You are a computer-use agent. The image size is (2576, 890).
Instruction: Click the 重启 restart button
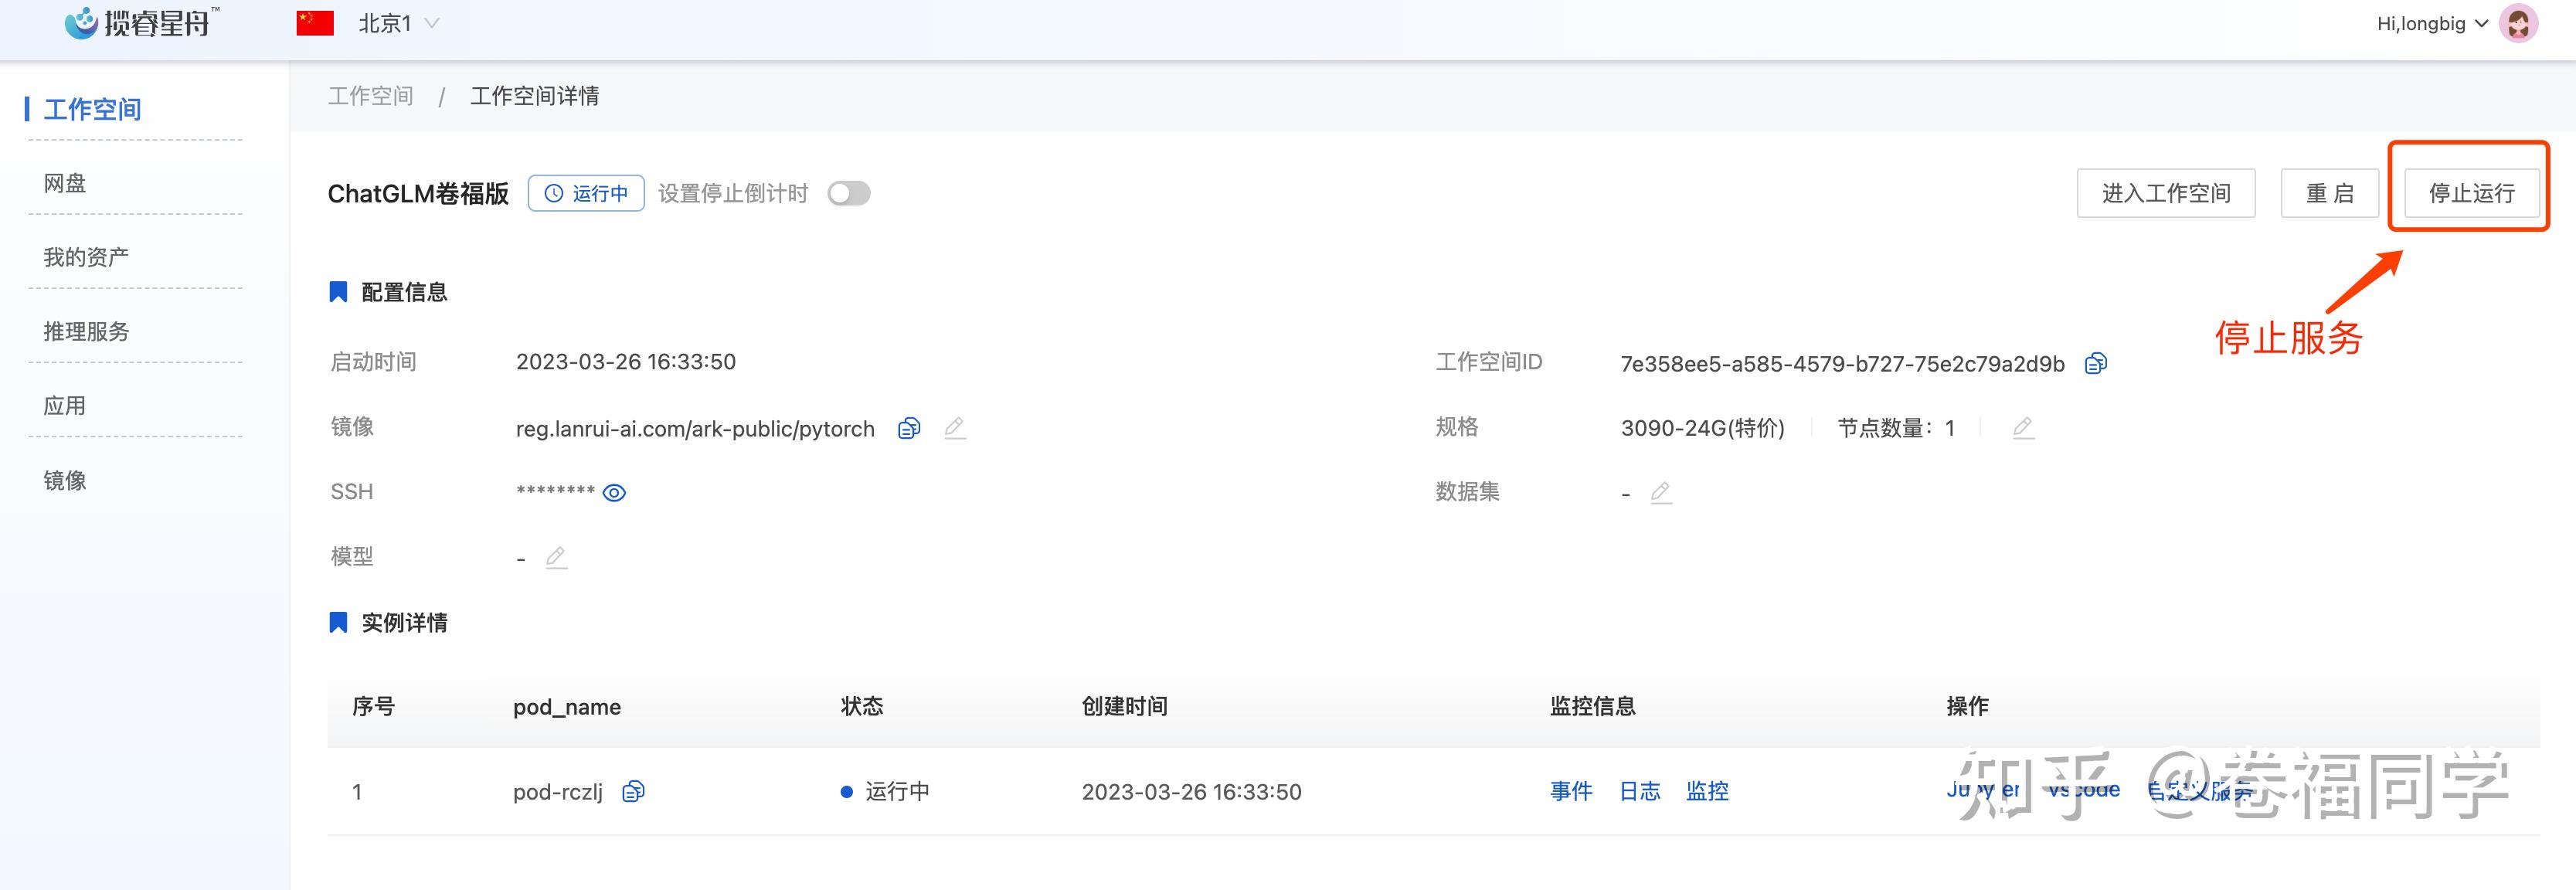tap(2330, 193)
